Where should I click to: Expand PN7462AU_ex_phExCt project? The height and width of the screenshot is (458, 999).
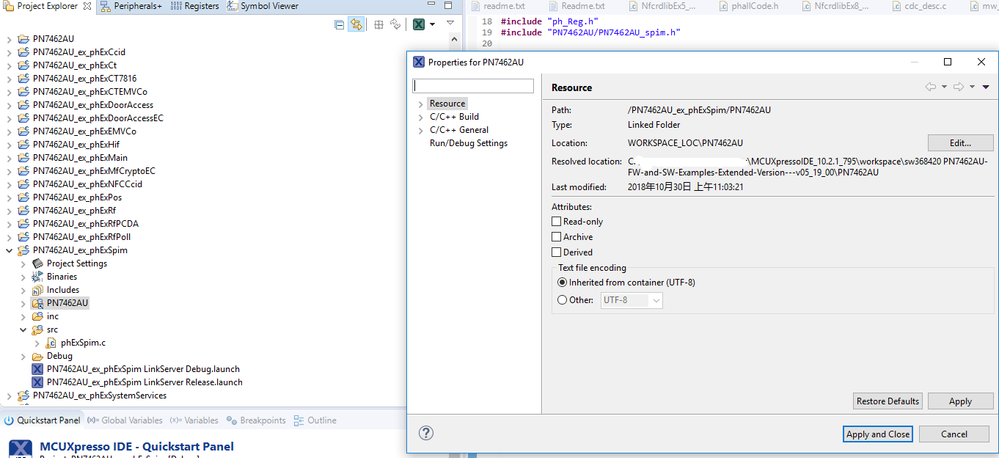9,66
